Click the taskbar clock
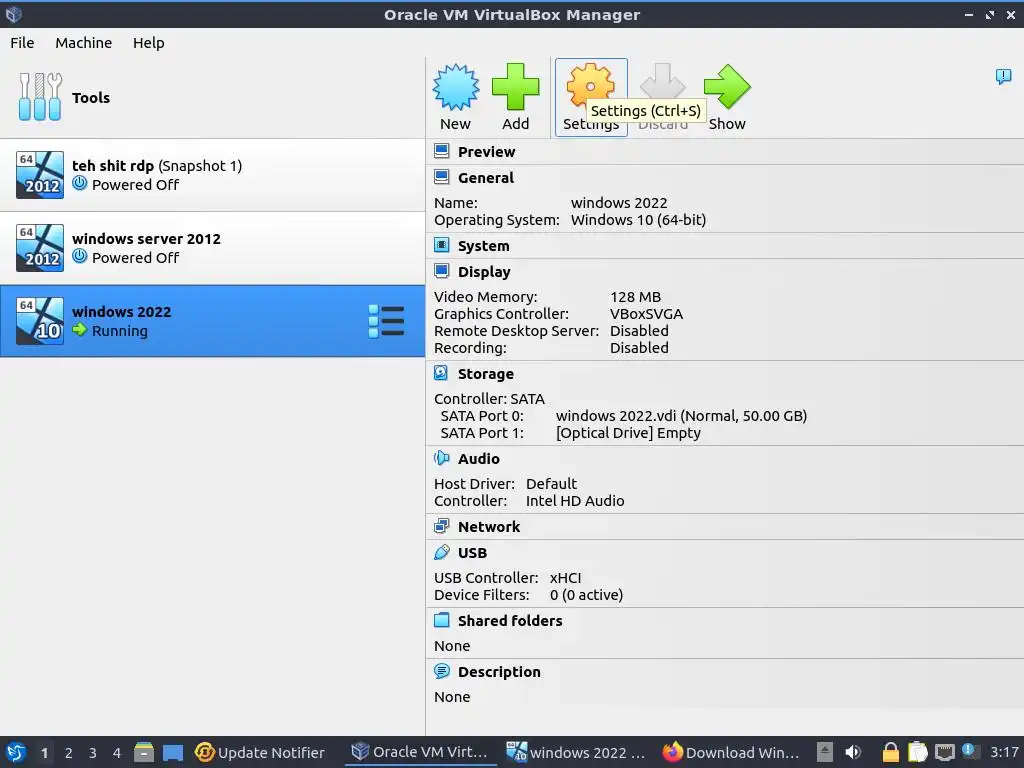Screen dimensions: 1024x768 click(1004, 752)
